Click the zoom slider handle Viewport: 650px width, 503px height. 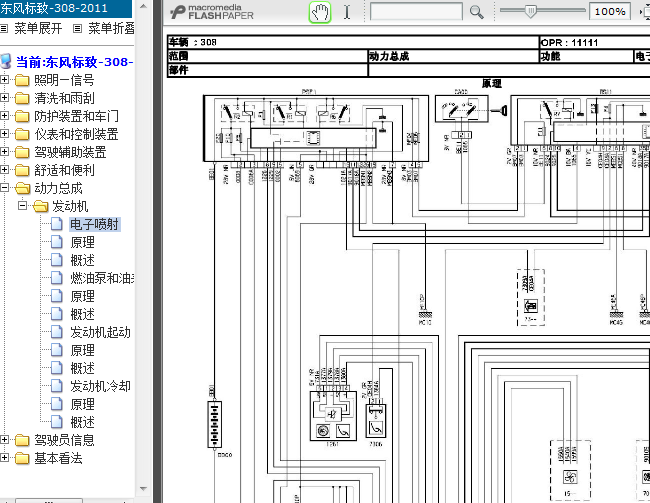pyautogui.click(x=530, y=11)
